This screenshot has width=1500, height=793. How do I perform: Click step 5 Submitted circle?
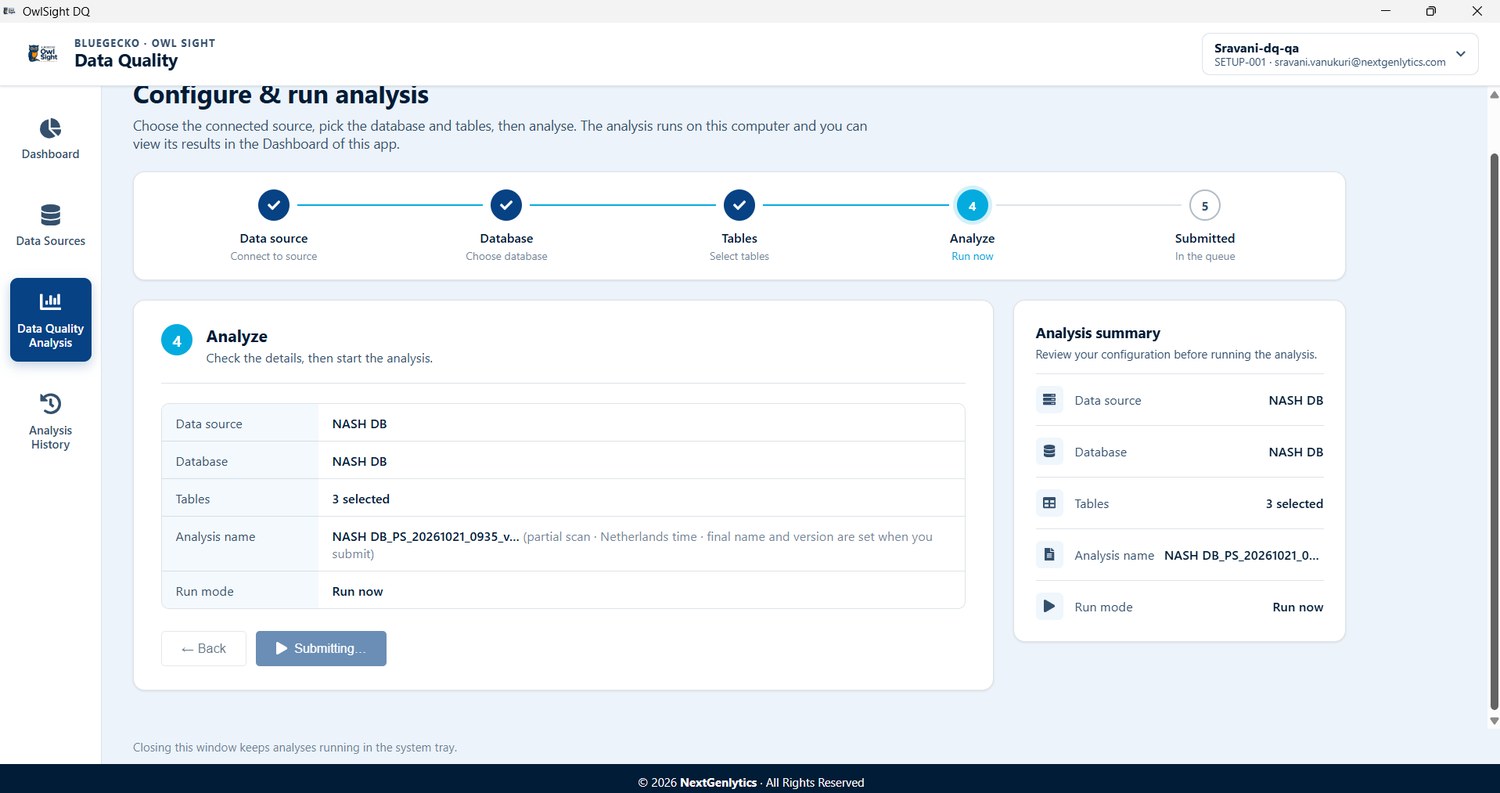point(1205,205)
